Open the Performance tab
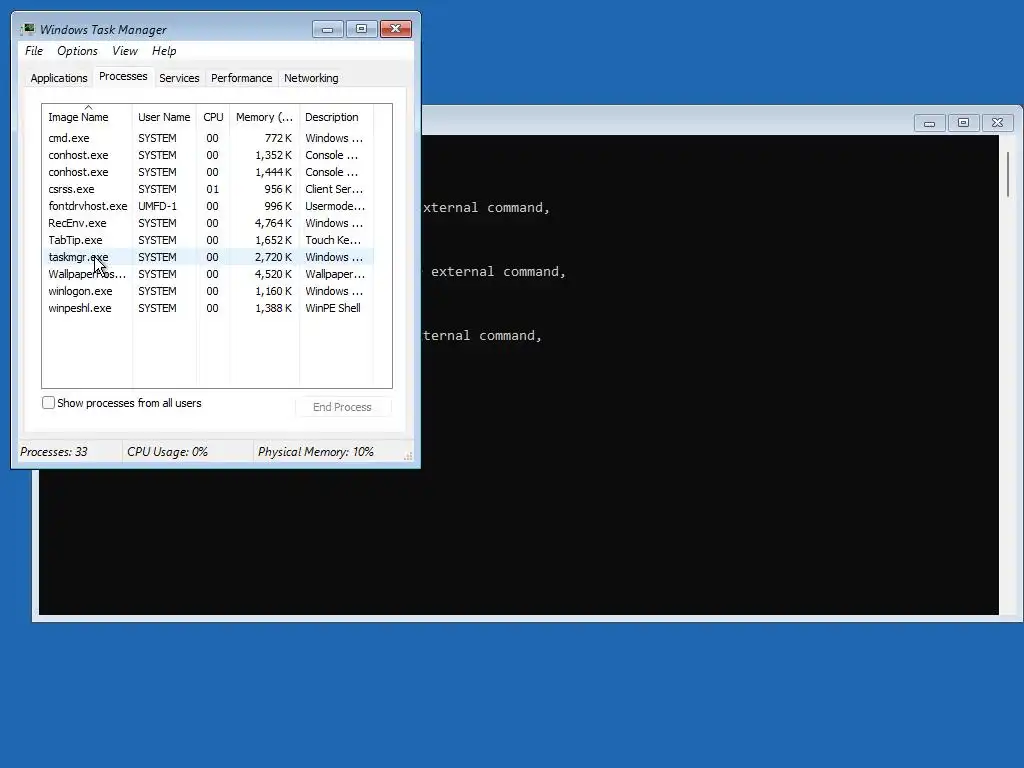This screenshot has height=768, width=1024. (242, 78)
